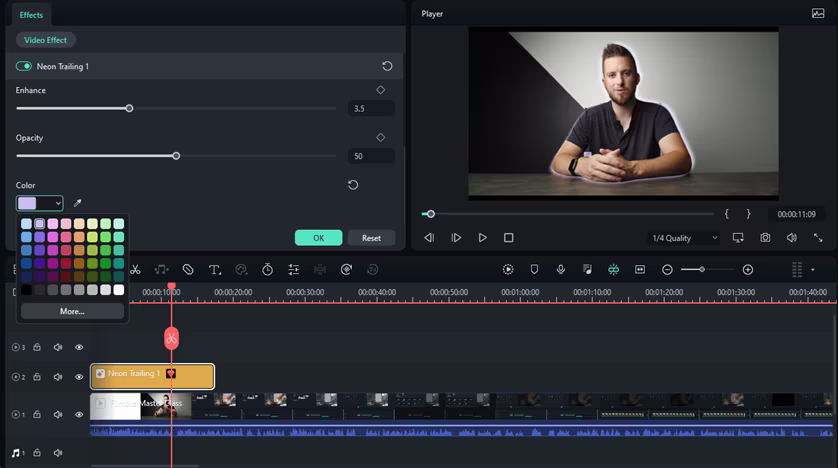Reset the Color parameter
This screenshot has height=468, width=838.
(353, 185)
